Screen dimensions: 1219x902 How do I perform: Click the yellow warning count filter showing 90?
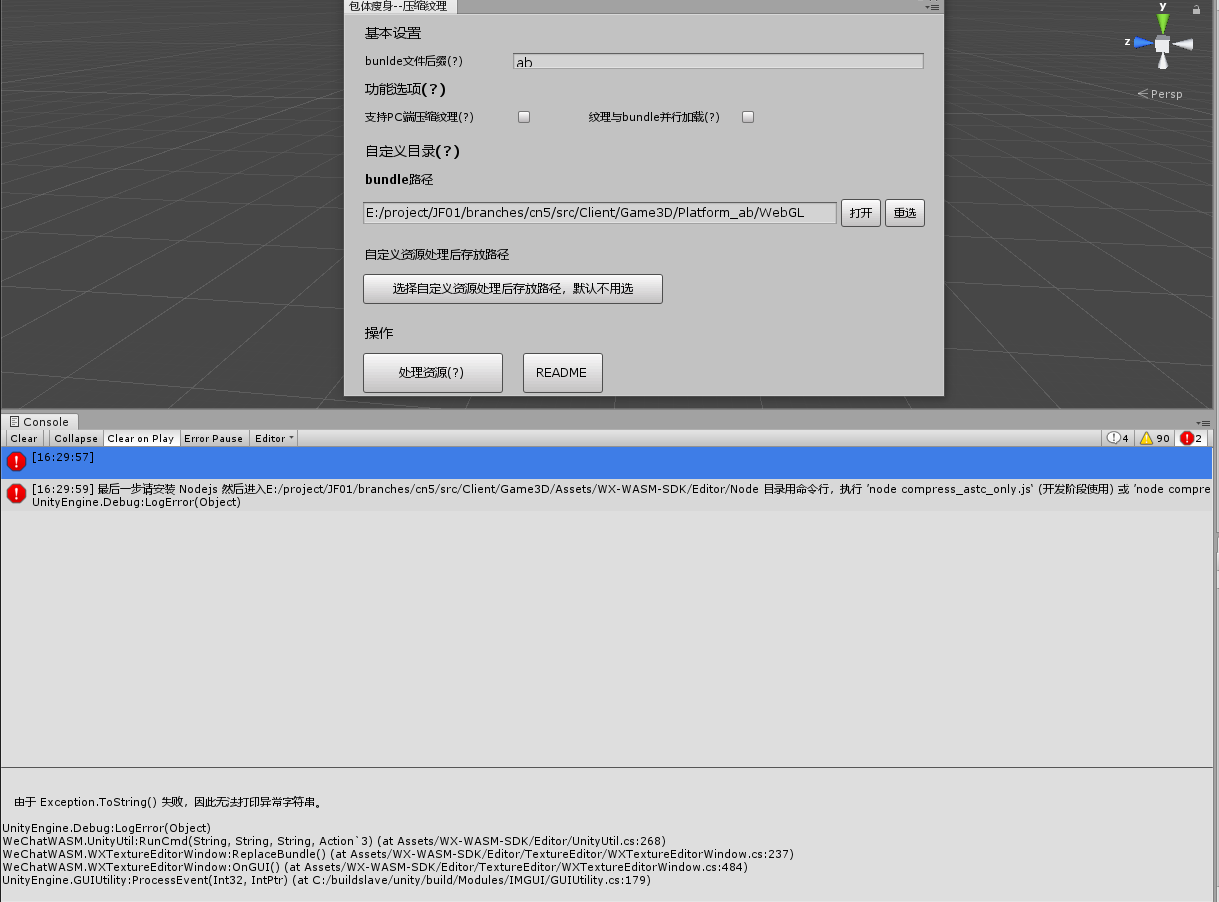(x=1153, y=438)
